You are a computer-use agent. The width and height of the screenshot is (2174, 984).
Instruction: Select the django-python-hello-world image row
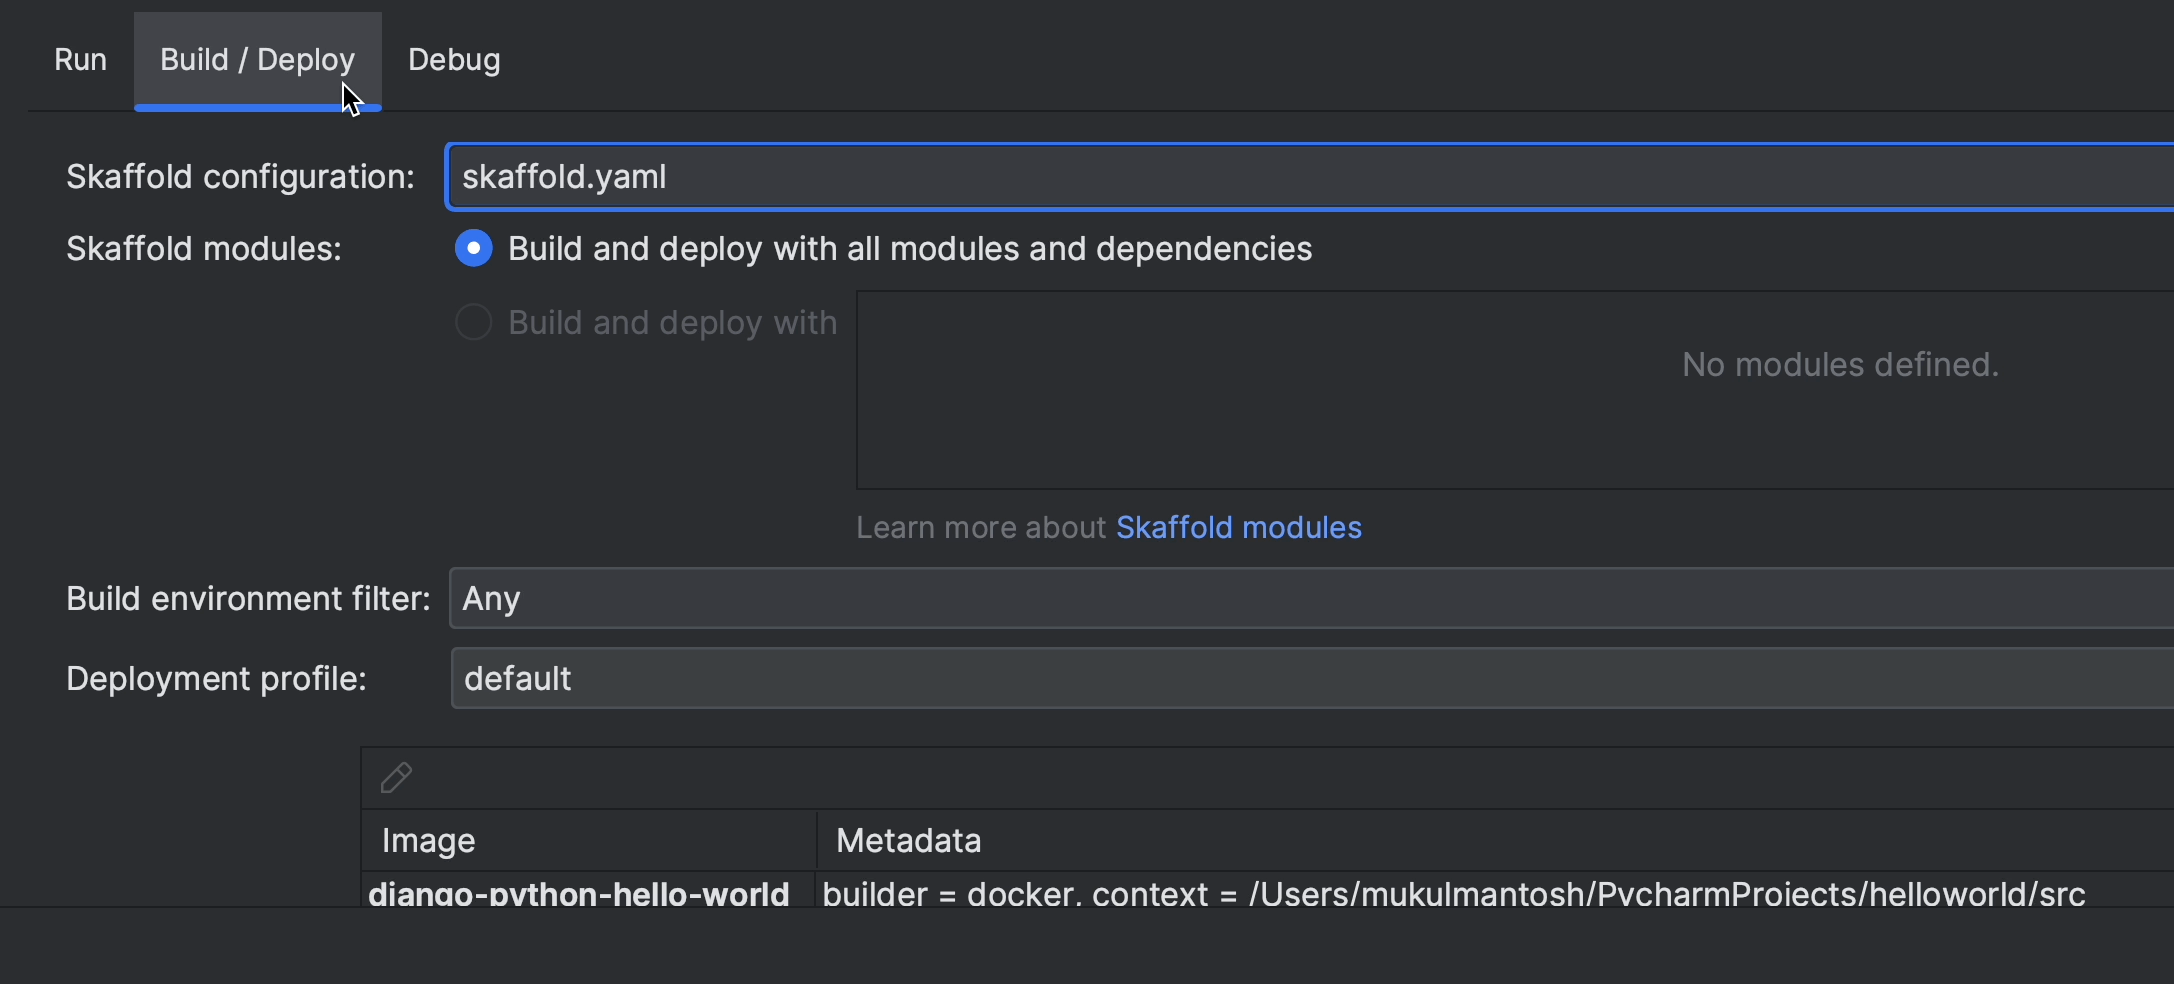point(1267,891)
